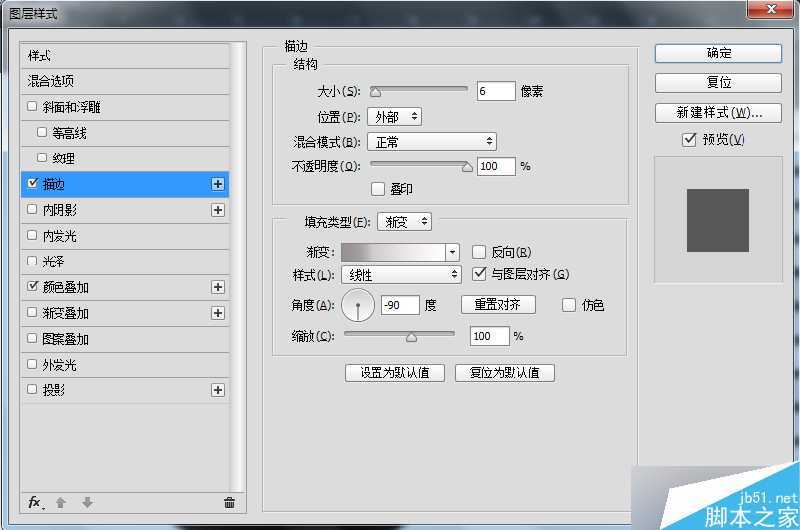Open the fx menu icon

(x=35, y=503)
